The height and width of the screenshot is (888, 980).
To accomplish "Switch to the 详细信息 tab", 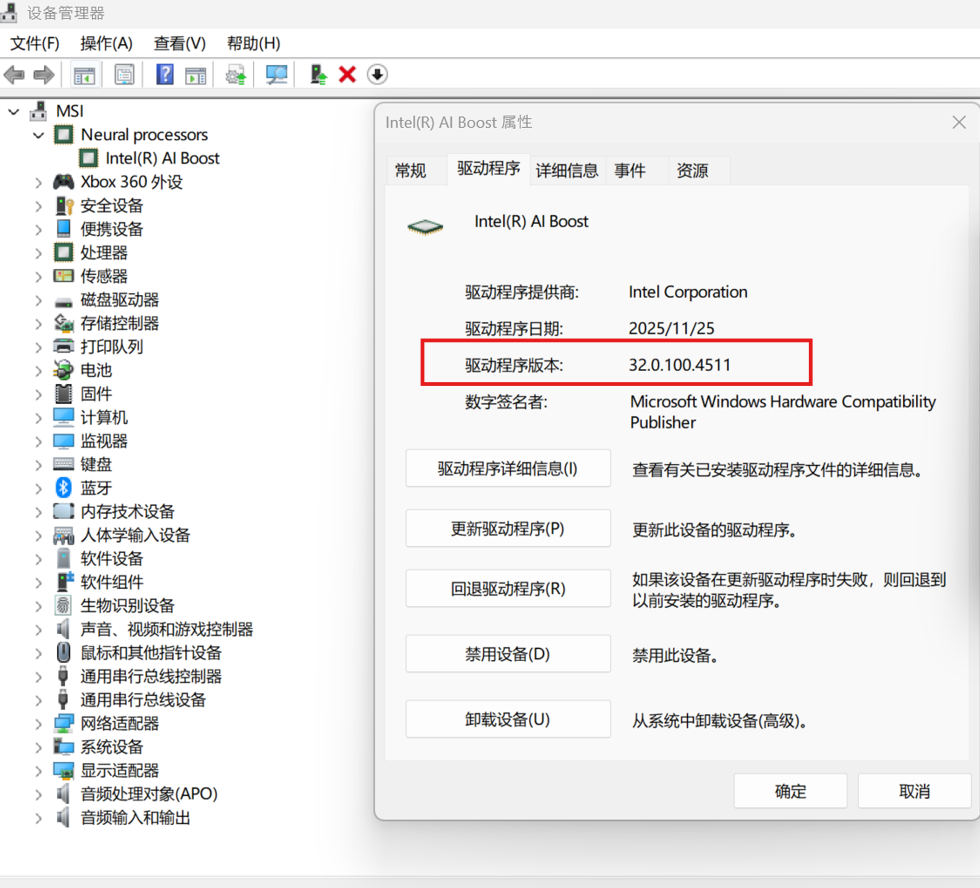I will [567, 170].
